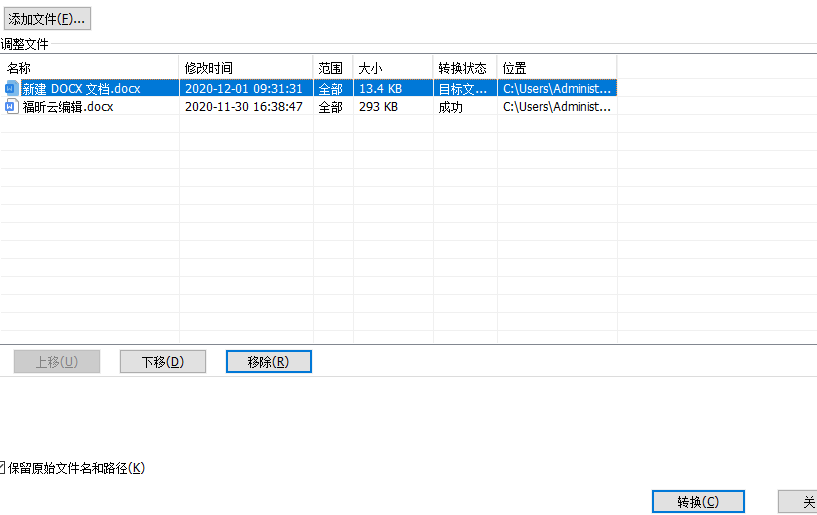Viewport: 817px width, 515px height.
Task: Click the 13.4 KB size cell
Action: pos(380,89)
